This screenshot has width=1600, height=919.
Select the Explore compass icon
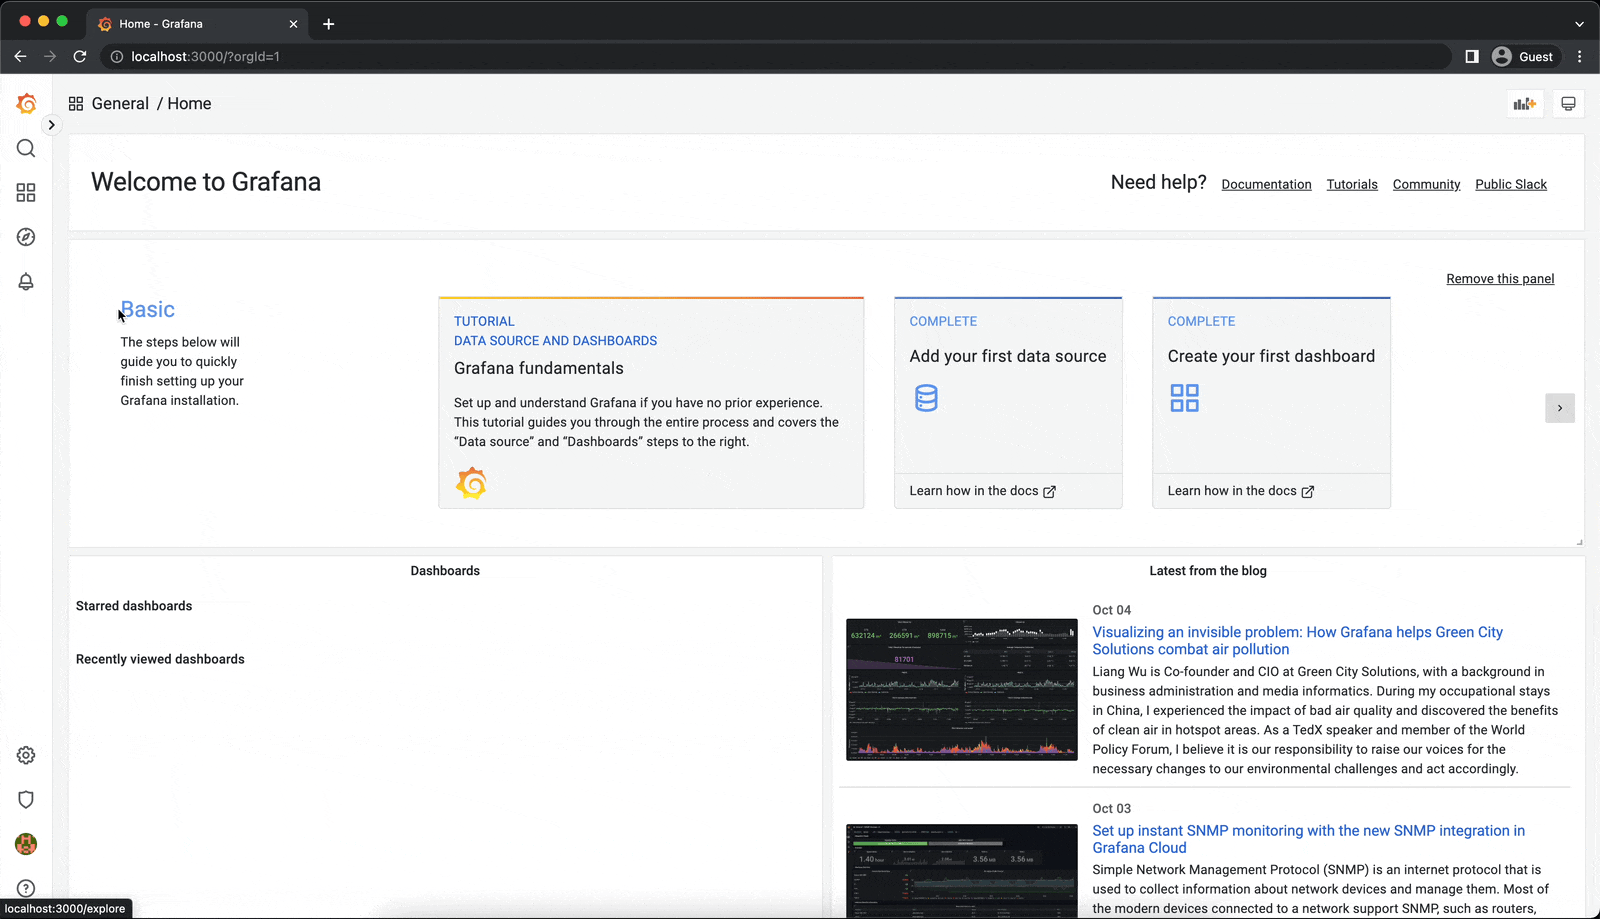26,237
